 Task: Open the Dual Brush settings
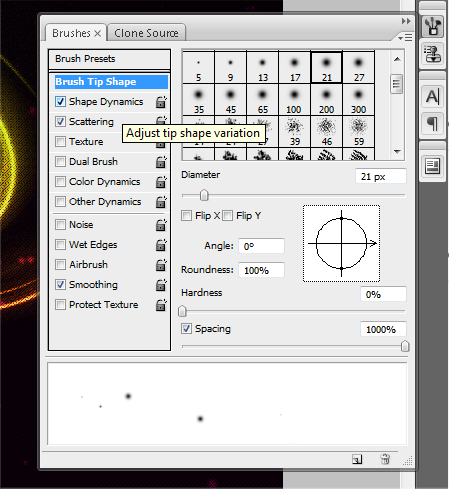(93, 162)
